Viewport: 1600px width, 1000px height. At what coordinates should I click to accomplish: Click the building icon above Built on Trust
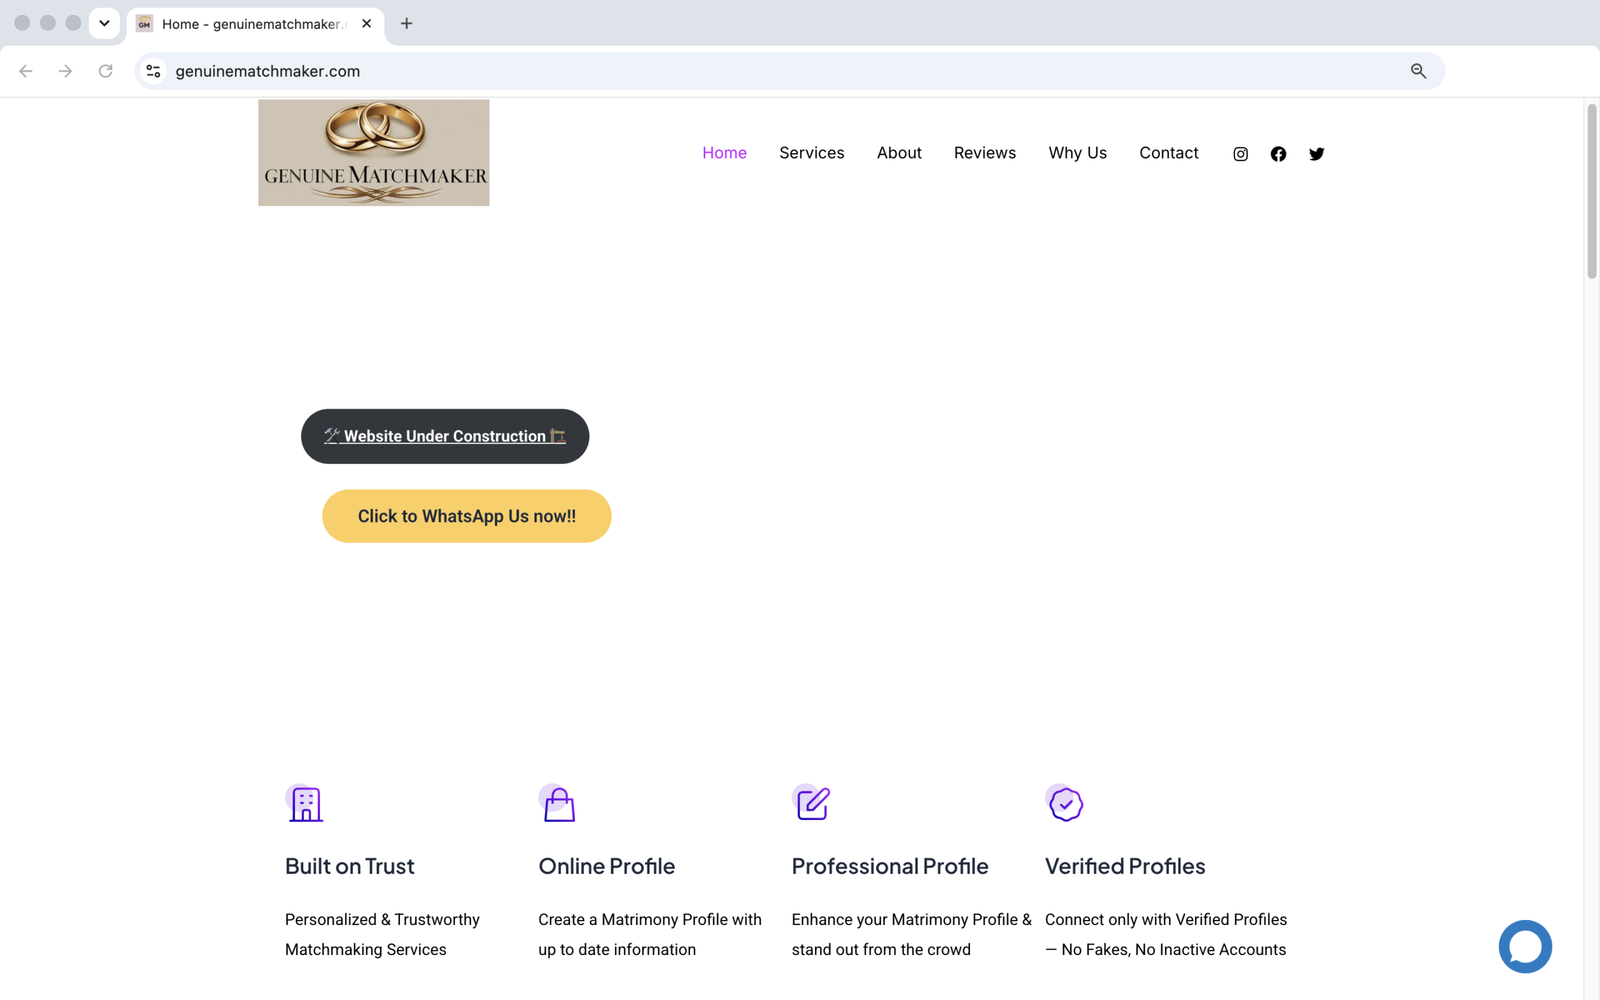click(305, 803)
